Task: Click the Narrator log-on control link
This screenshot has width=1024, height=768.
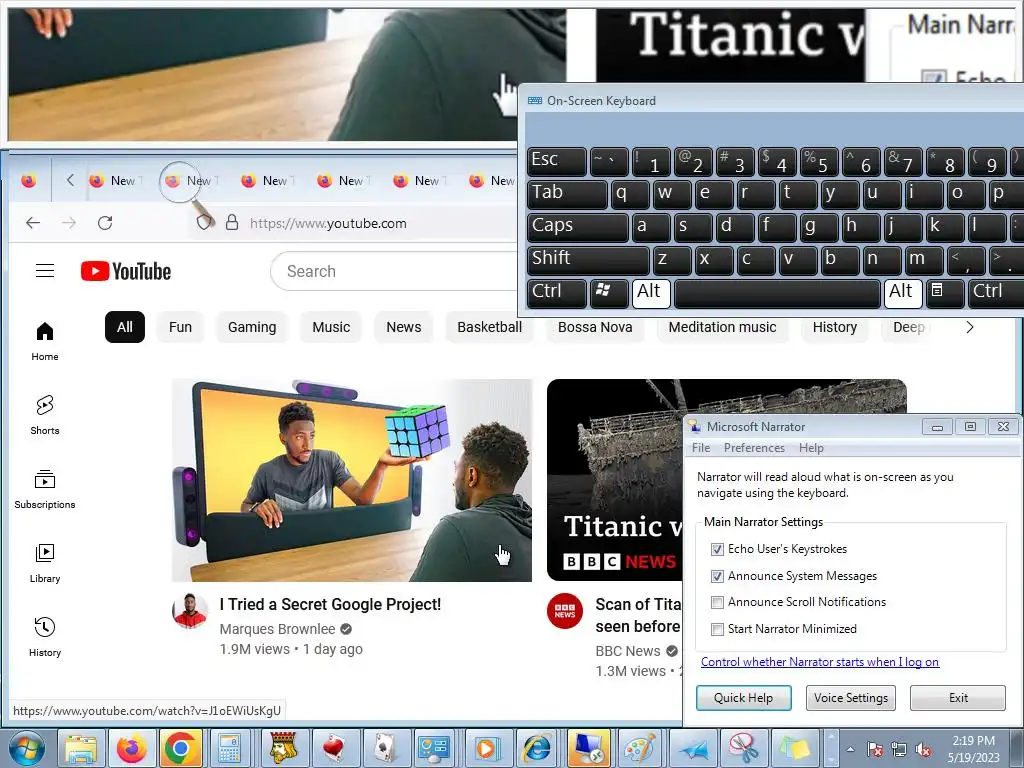Action: 820,662
